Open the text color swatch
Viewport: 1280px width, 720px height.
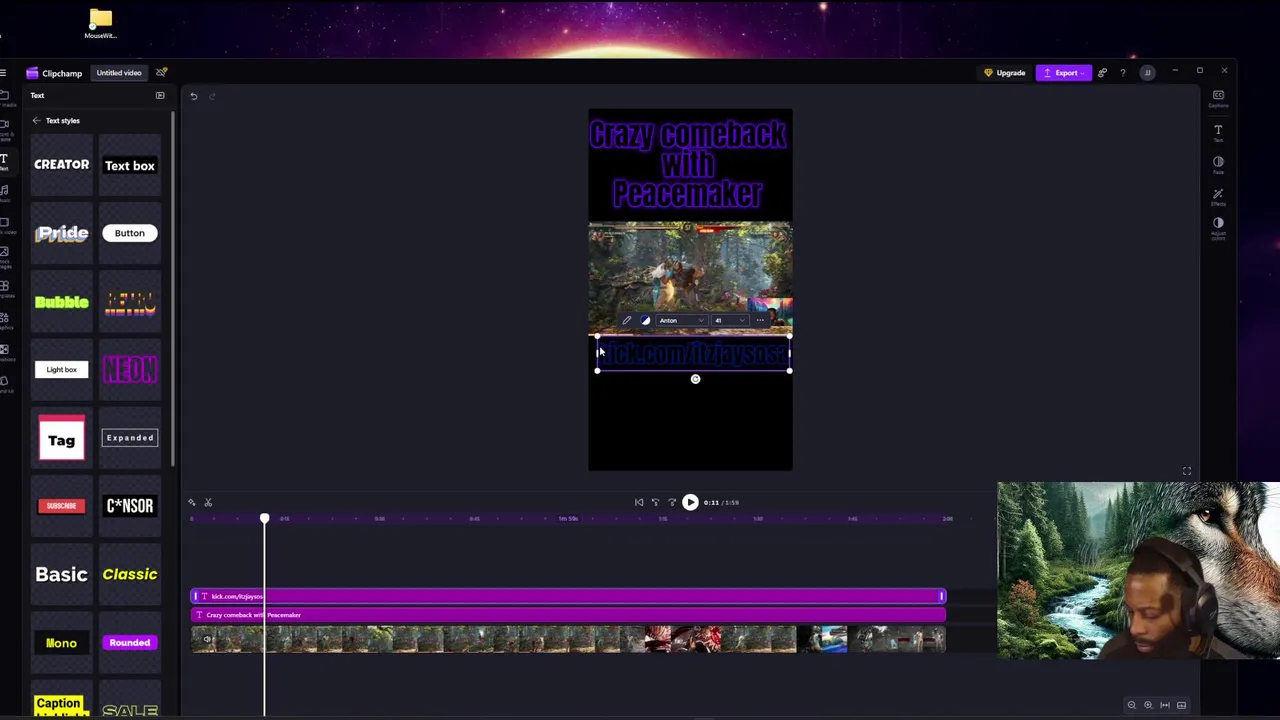645,321
